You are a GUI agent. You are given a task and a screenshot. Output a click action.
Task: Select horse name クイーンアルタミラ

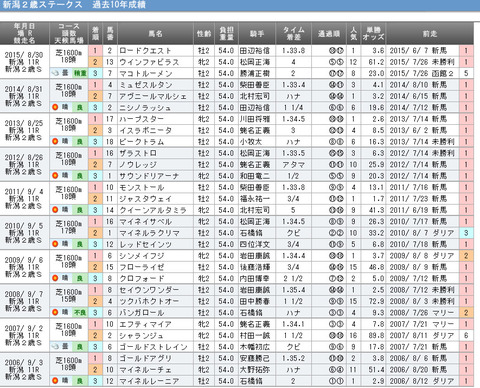[153, 210]
